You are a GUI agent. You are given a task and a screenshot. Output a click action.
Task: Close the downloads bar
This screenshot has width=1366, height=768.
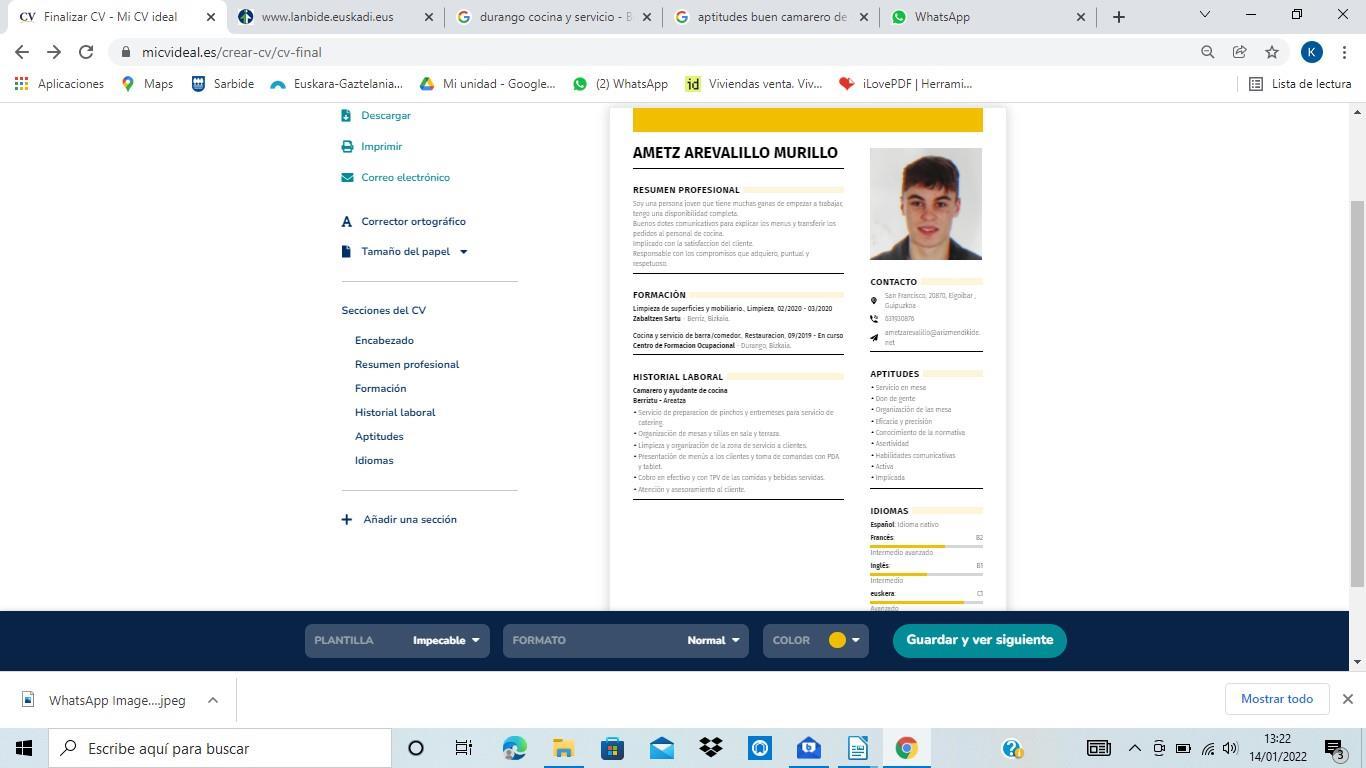pos(1348,699)
